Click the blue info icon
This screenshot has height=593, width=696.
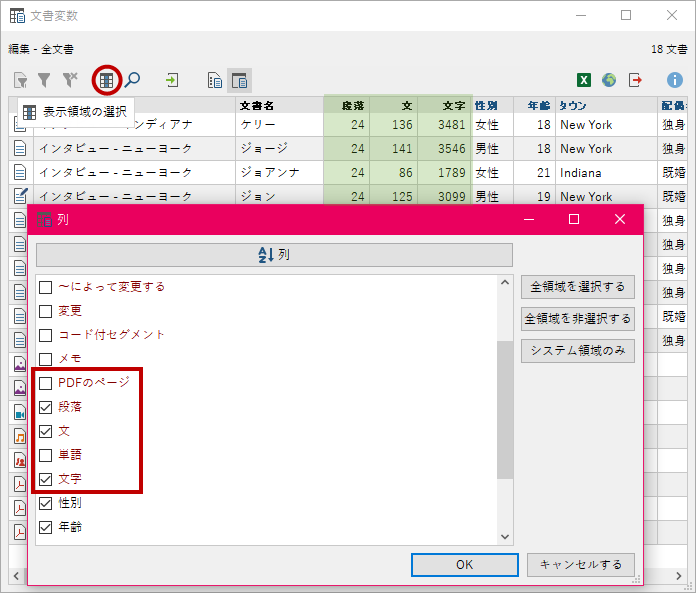(675, 80)
